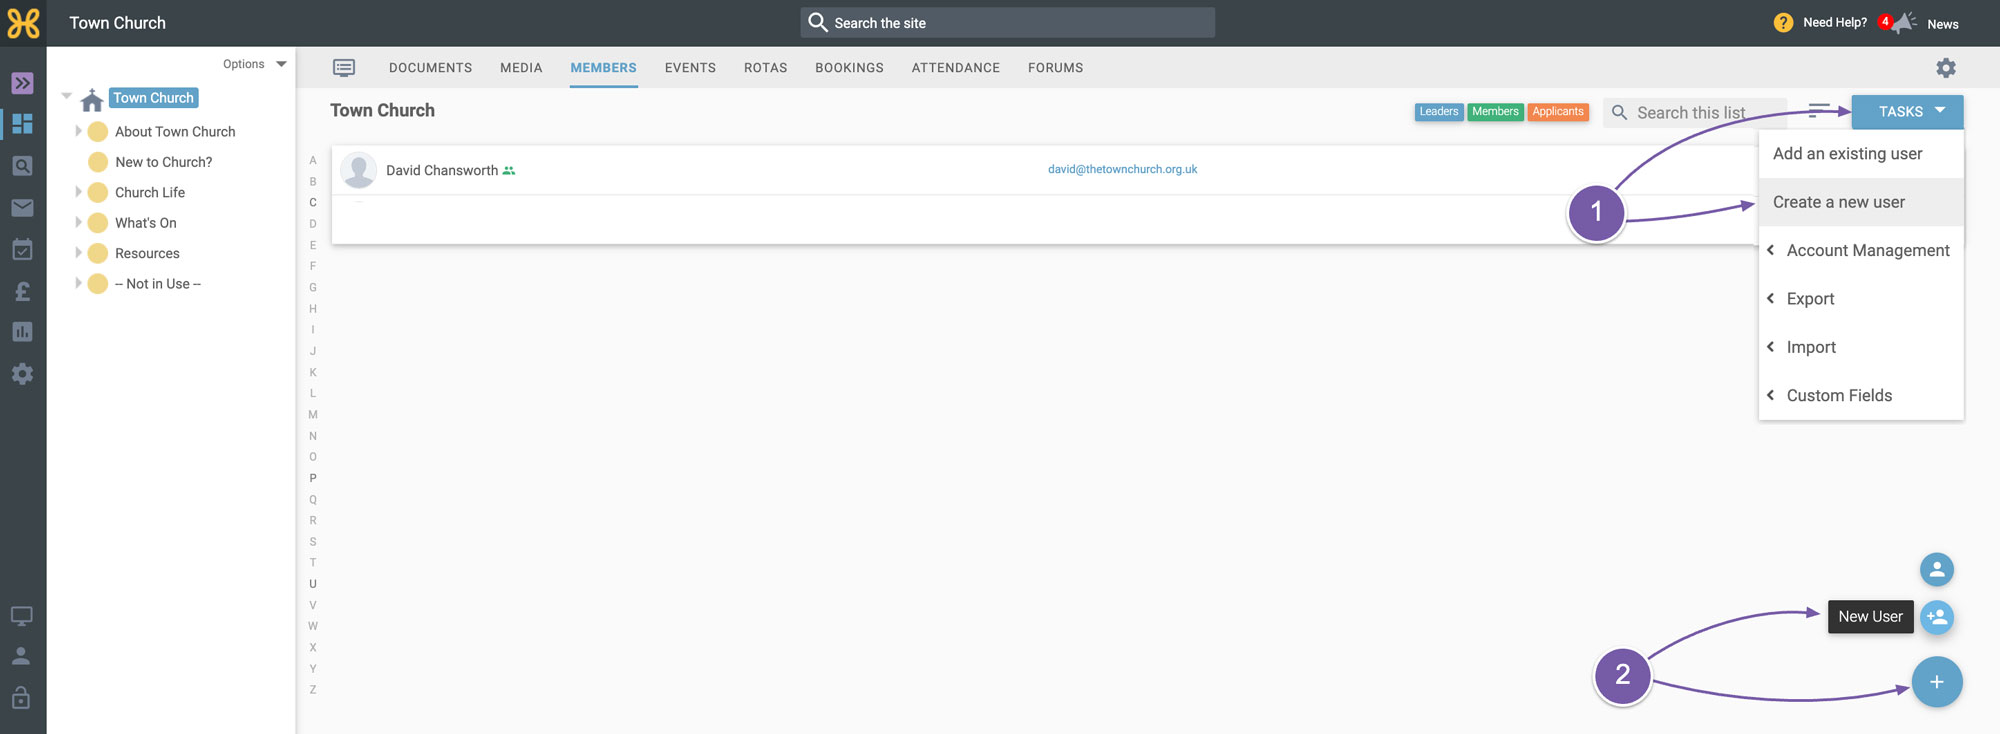Image resolution: width=2000 pixels, height=734 pixels.
Task: Select New to Church? tree item
Action: click(x=163, y=162)
